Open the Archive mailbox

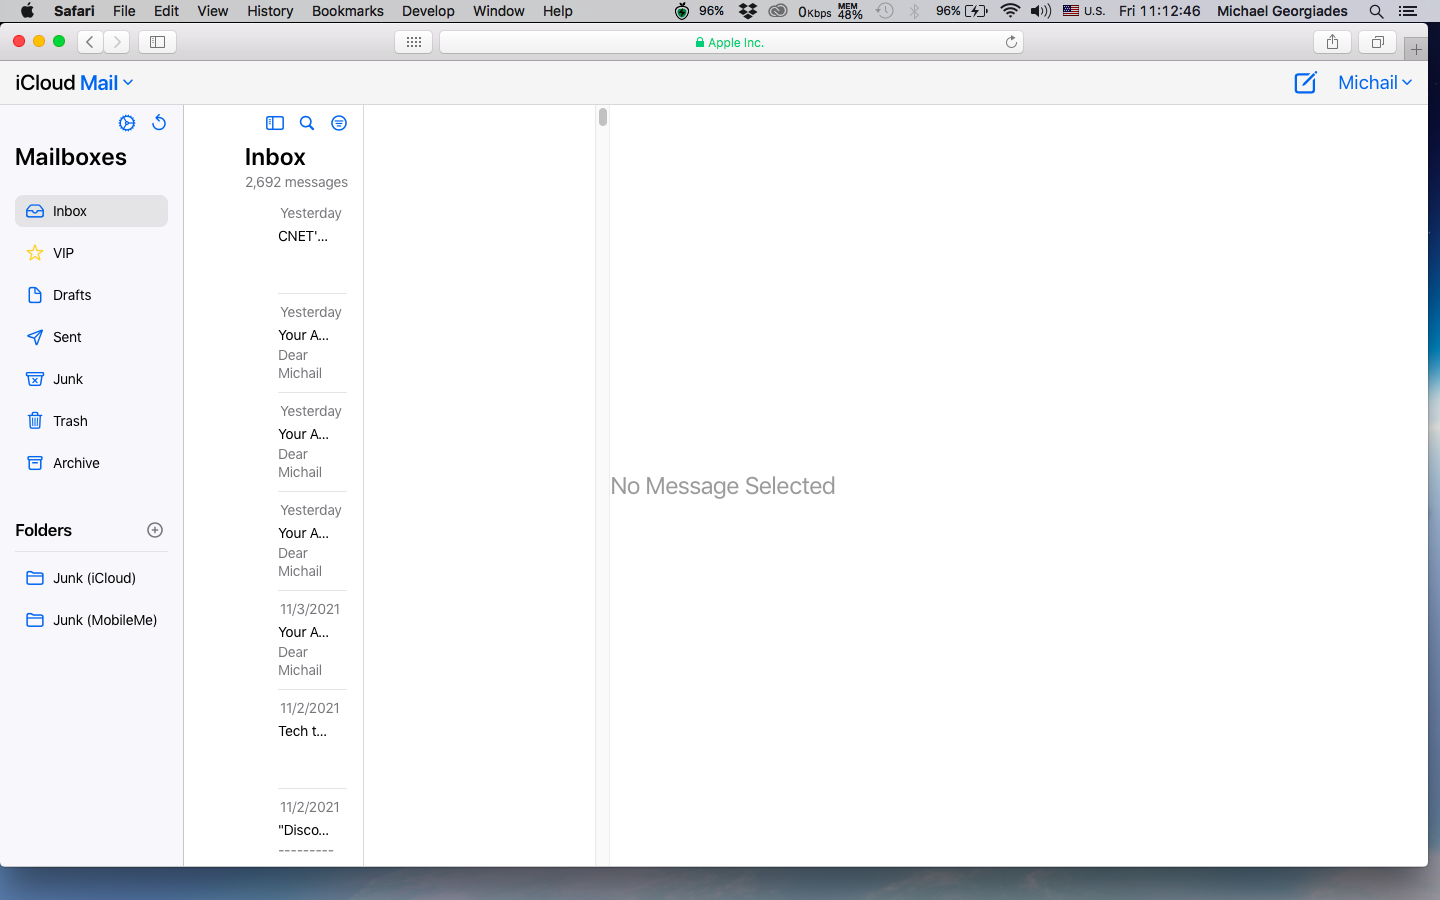pyautogui.click(x=91, y=463)
